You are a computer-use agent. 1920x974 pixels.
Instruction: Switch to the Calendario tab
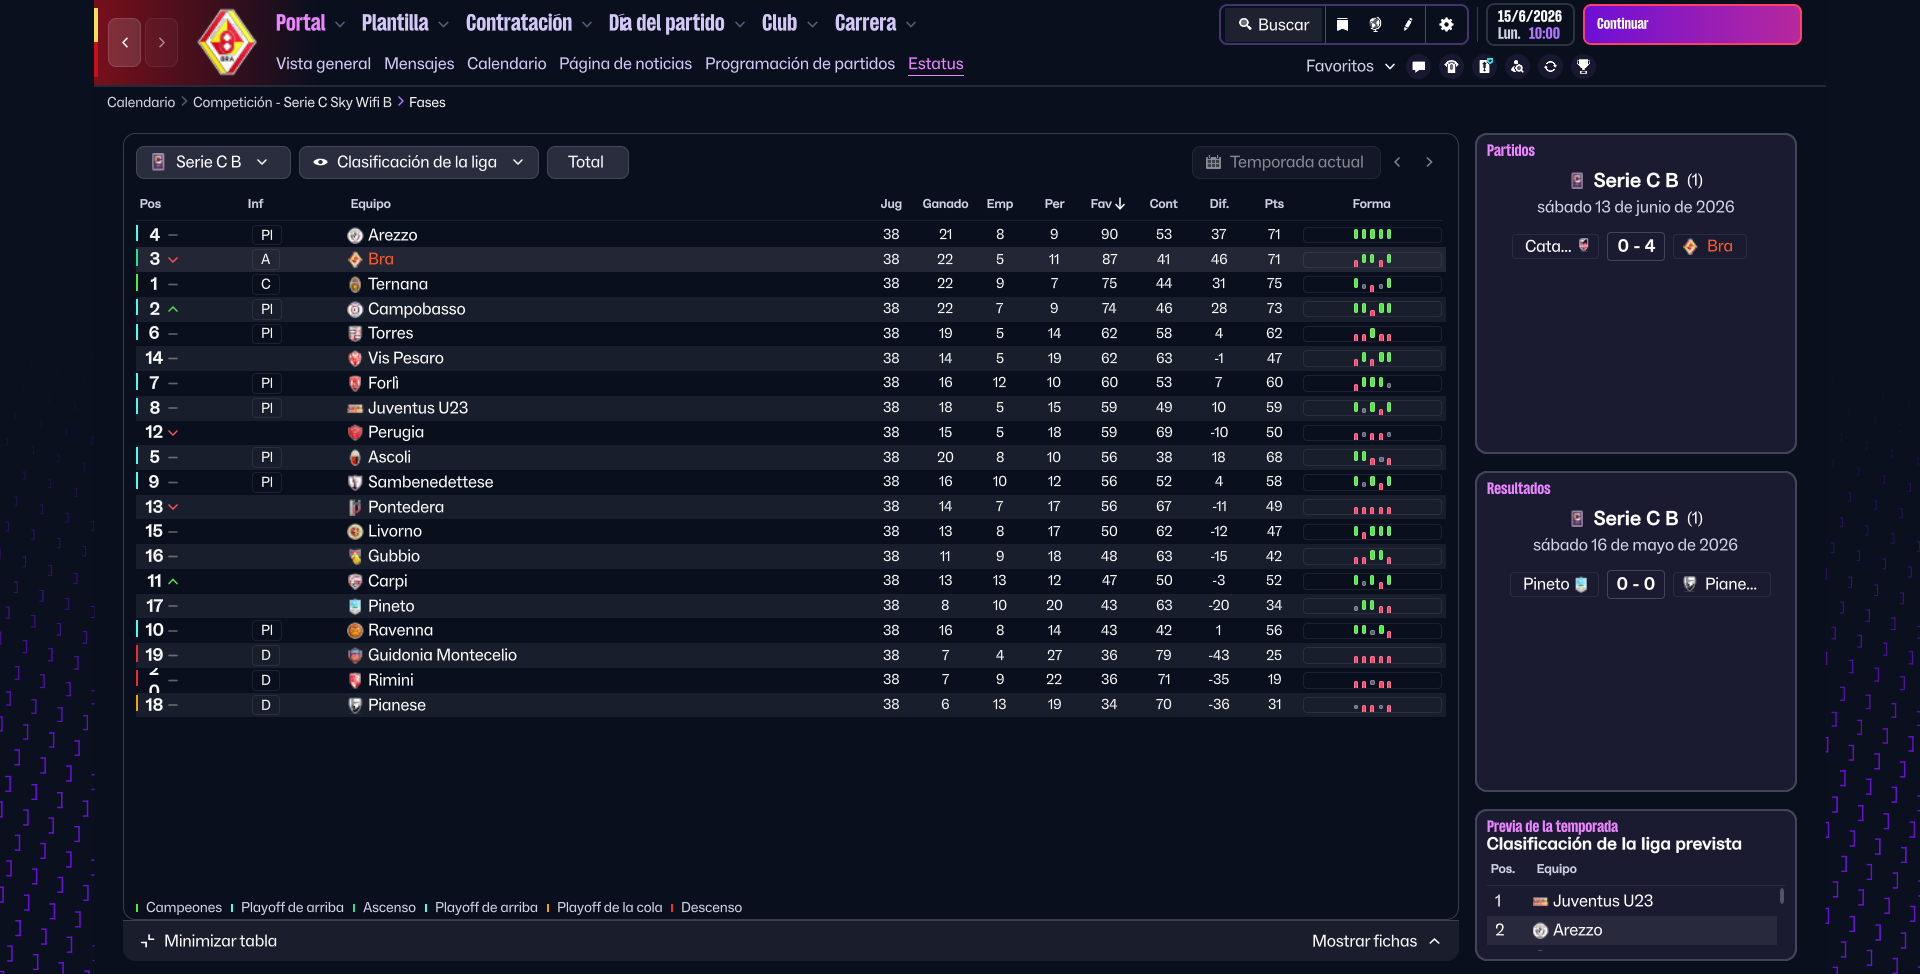point(506,64)
